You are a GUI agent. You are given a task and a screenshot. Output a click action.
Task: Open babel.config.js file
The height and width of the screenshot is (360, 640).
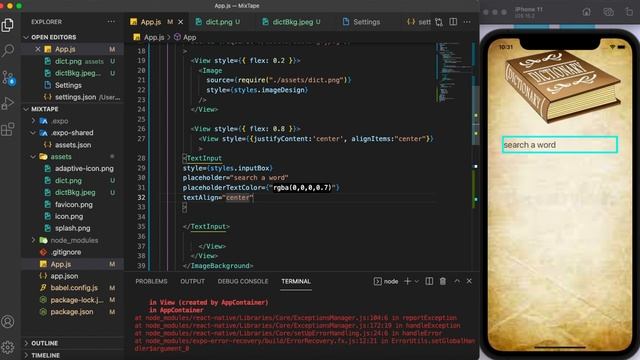(x=72, y=288)
